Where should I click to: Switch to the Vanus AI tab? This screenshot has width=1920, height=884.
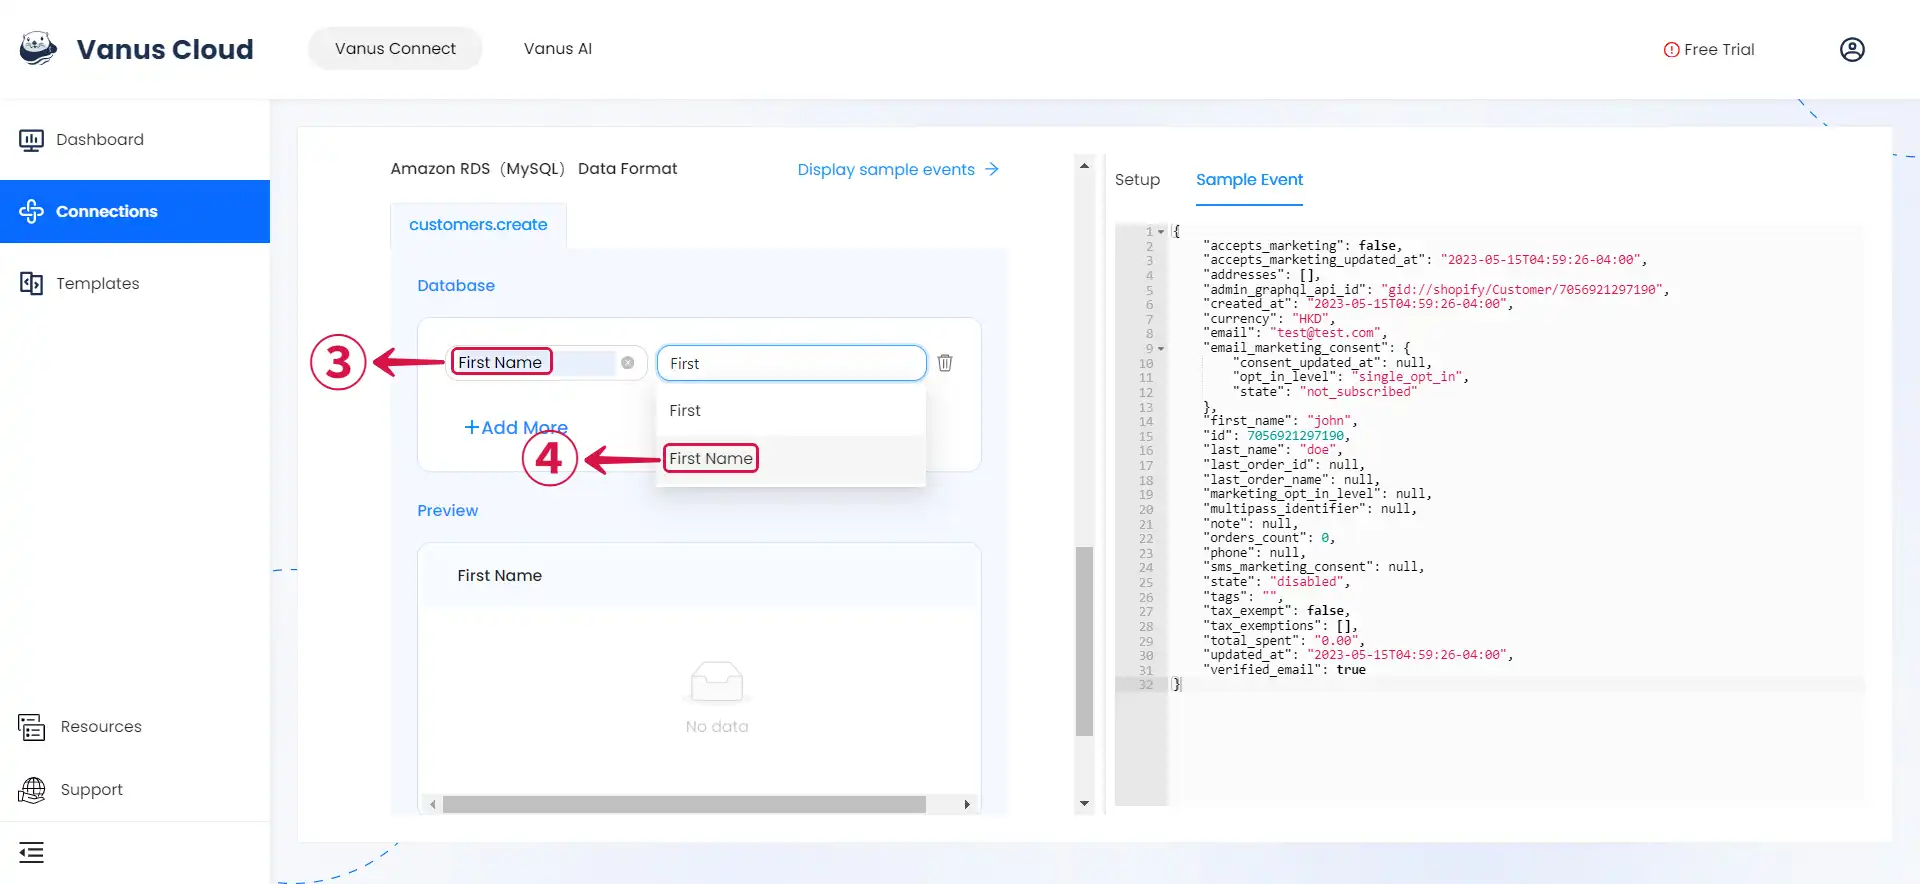(x=558, y=48)
